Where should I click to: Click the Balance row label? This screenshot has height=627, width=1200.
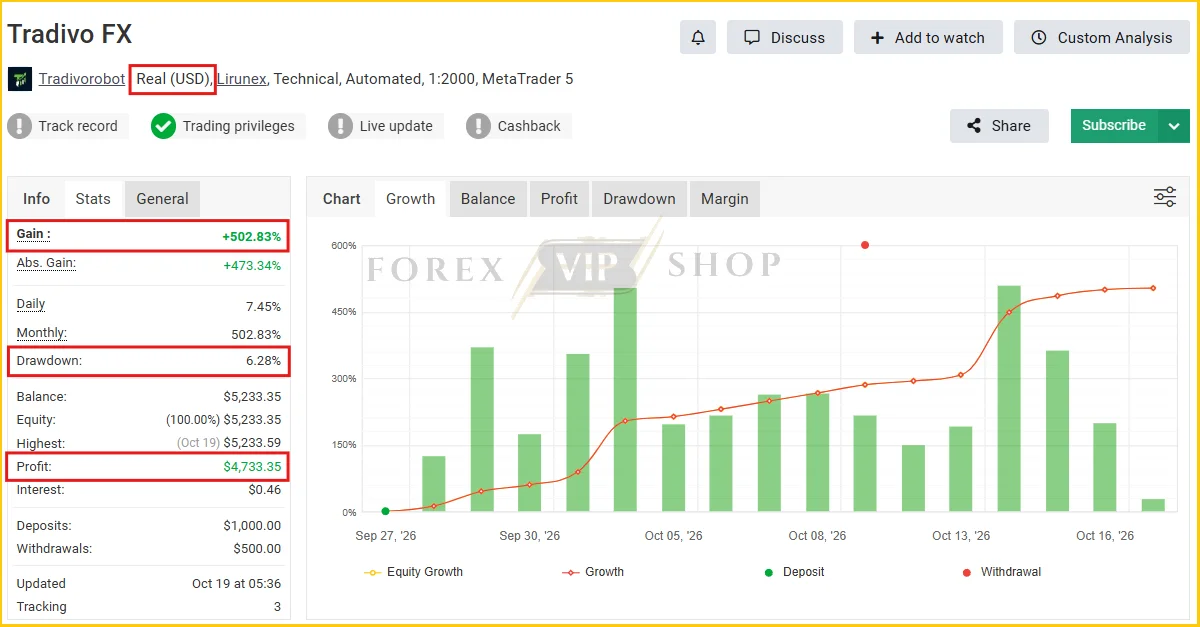coord(41,397)
